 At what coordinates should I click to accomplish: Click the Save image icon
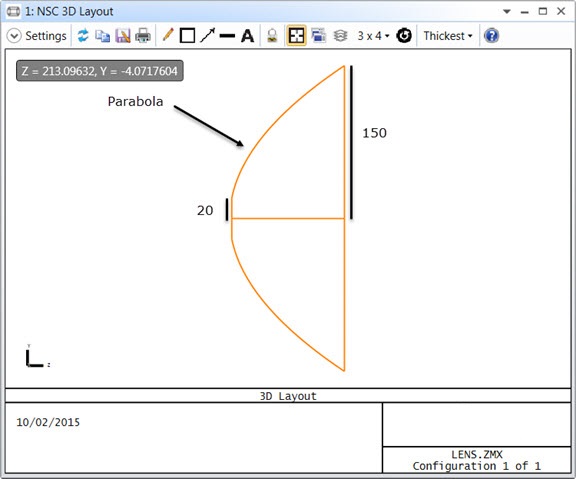point(123,36)
